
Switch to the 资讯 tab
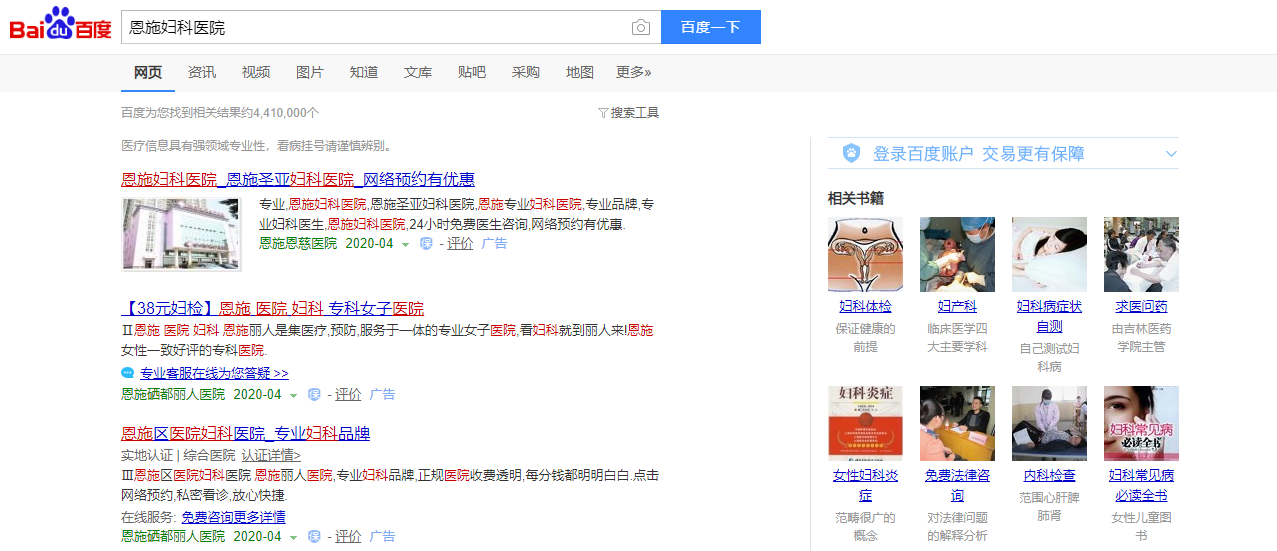pyautogui.click(x=202, y=72)
